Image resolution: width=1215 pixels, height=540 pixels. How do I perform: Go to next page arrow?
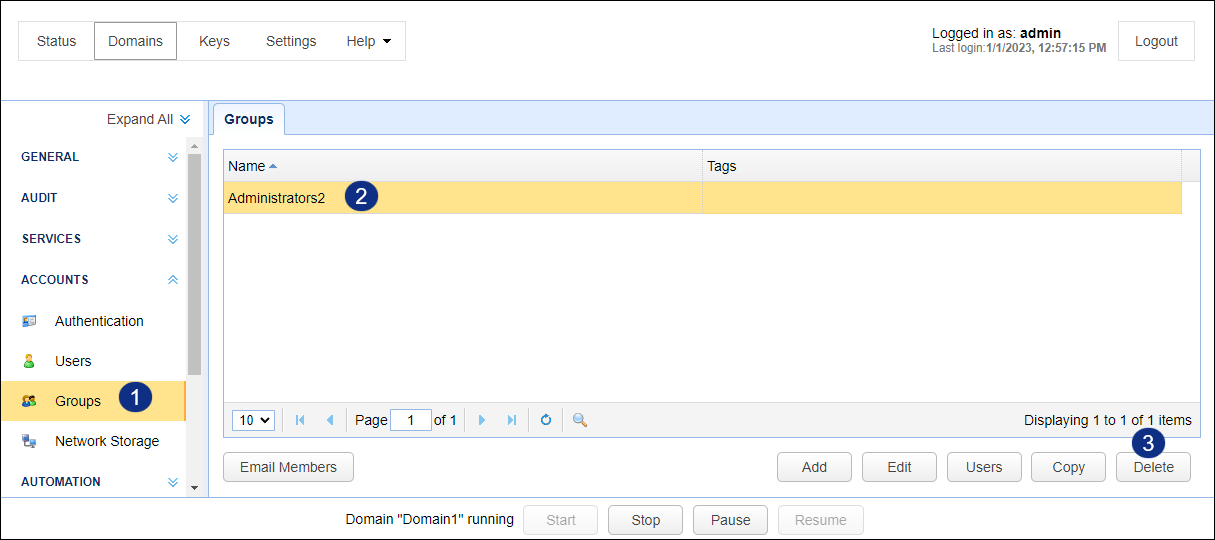point(482,420)
